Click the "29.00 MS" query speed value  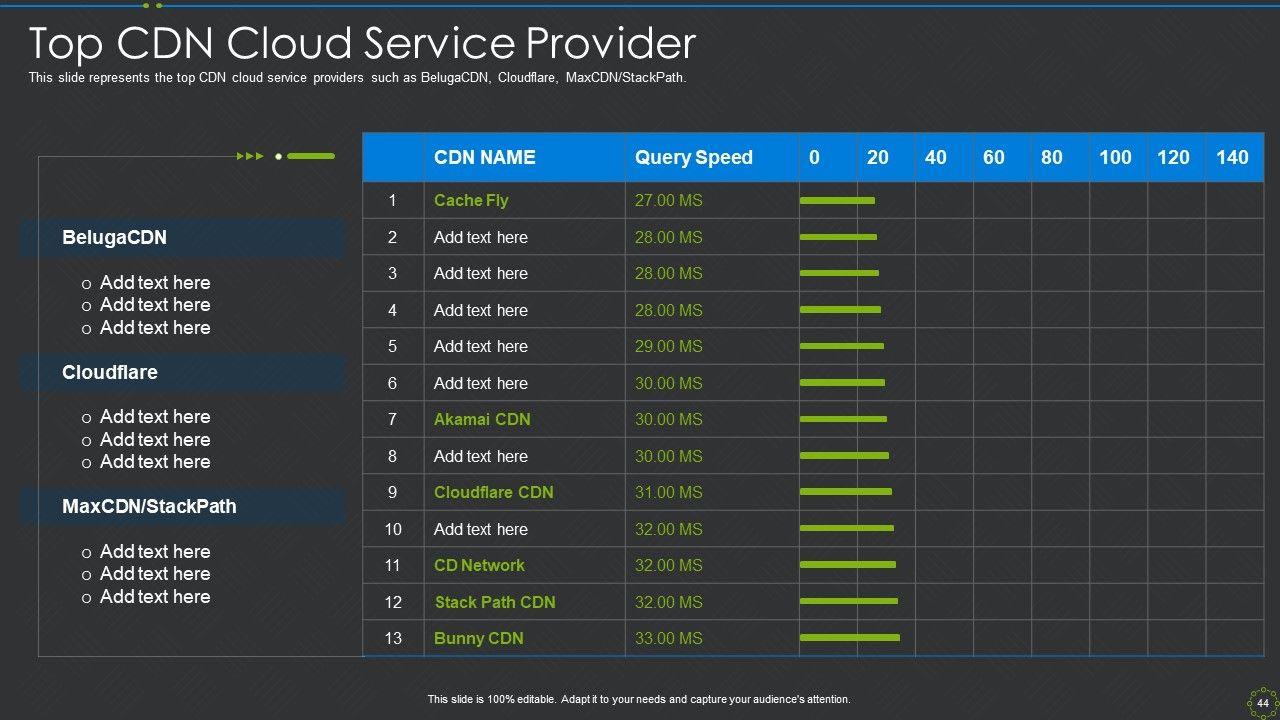point(669,346)
